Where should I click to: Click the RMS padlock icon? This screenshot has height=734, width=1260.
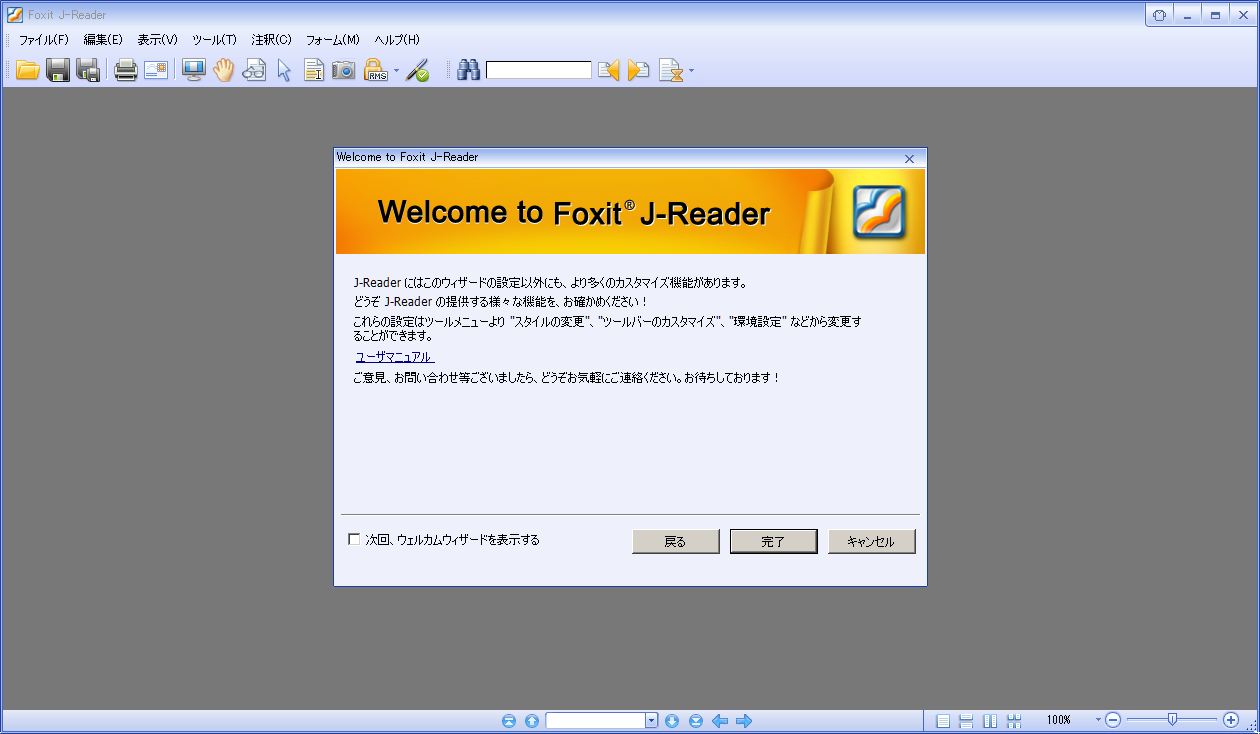[375, 70]
